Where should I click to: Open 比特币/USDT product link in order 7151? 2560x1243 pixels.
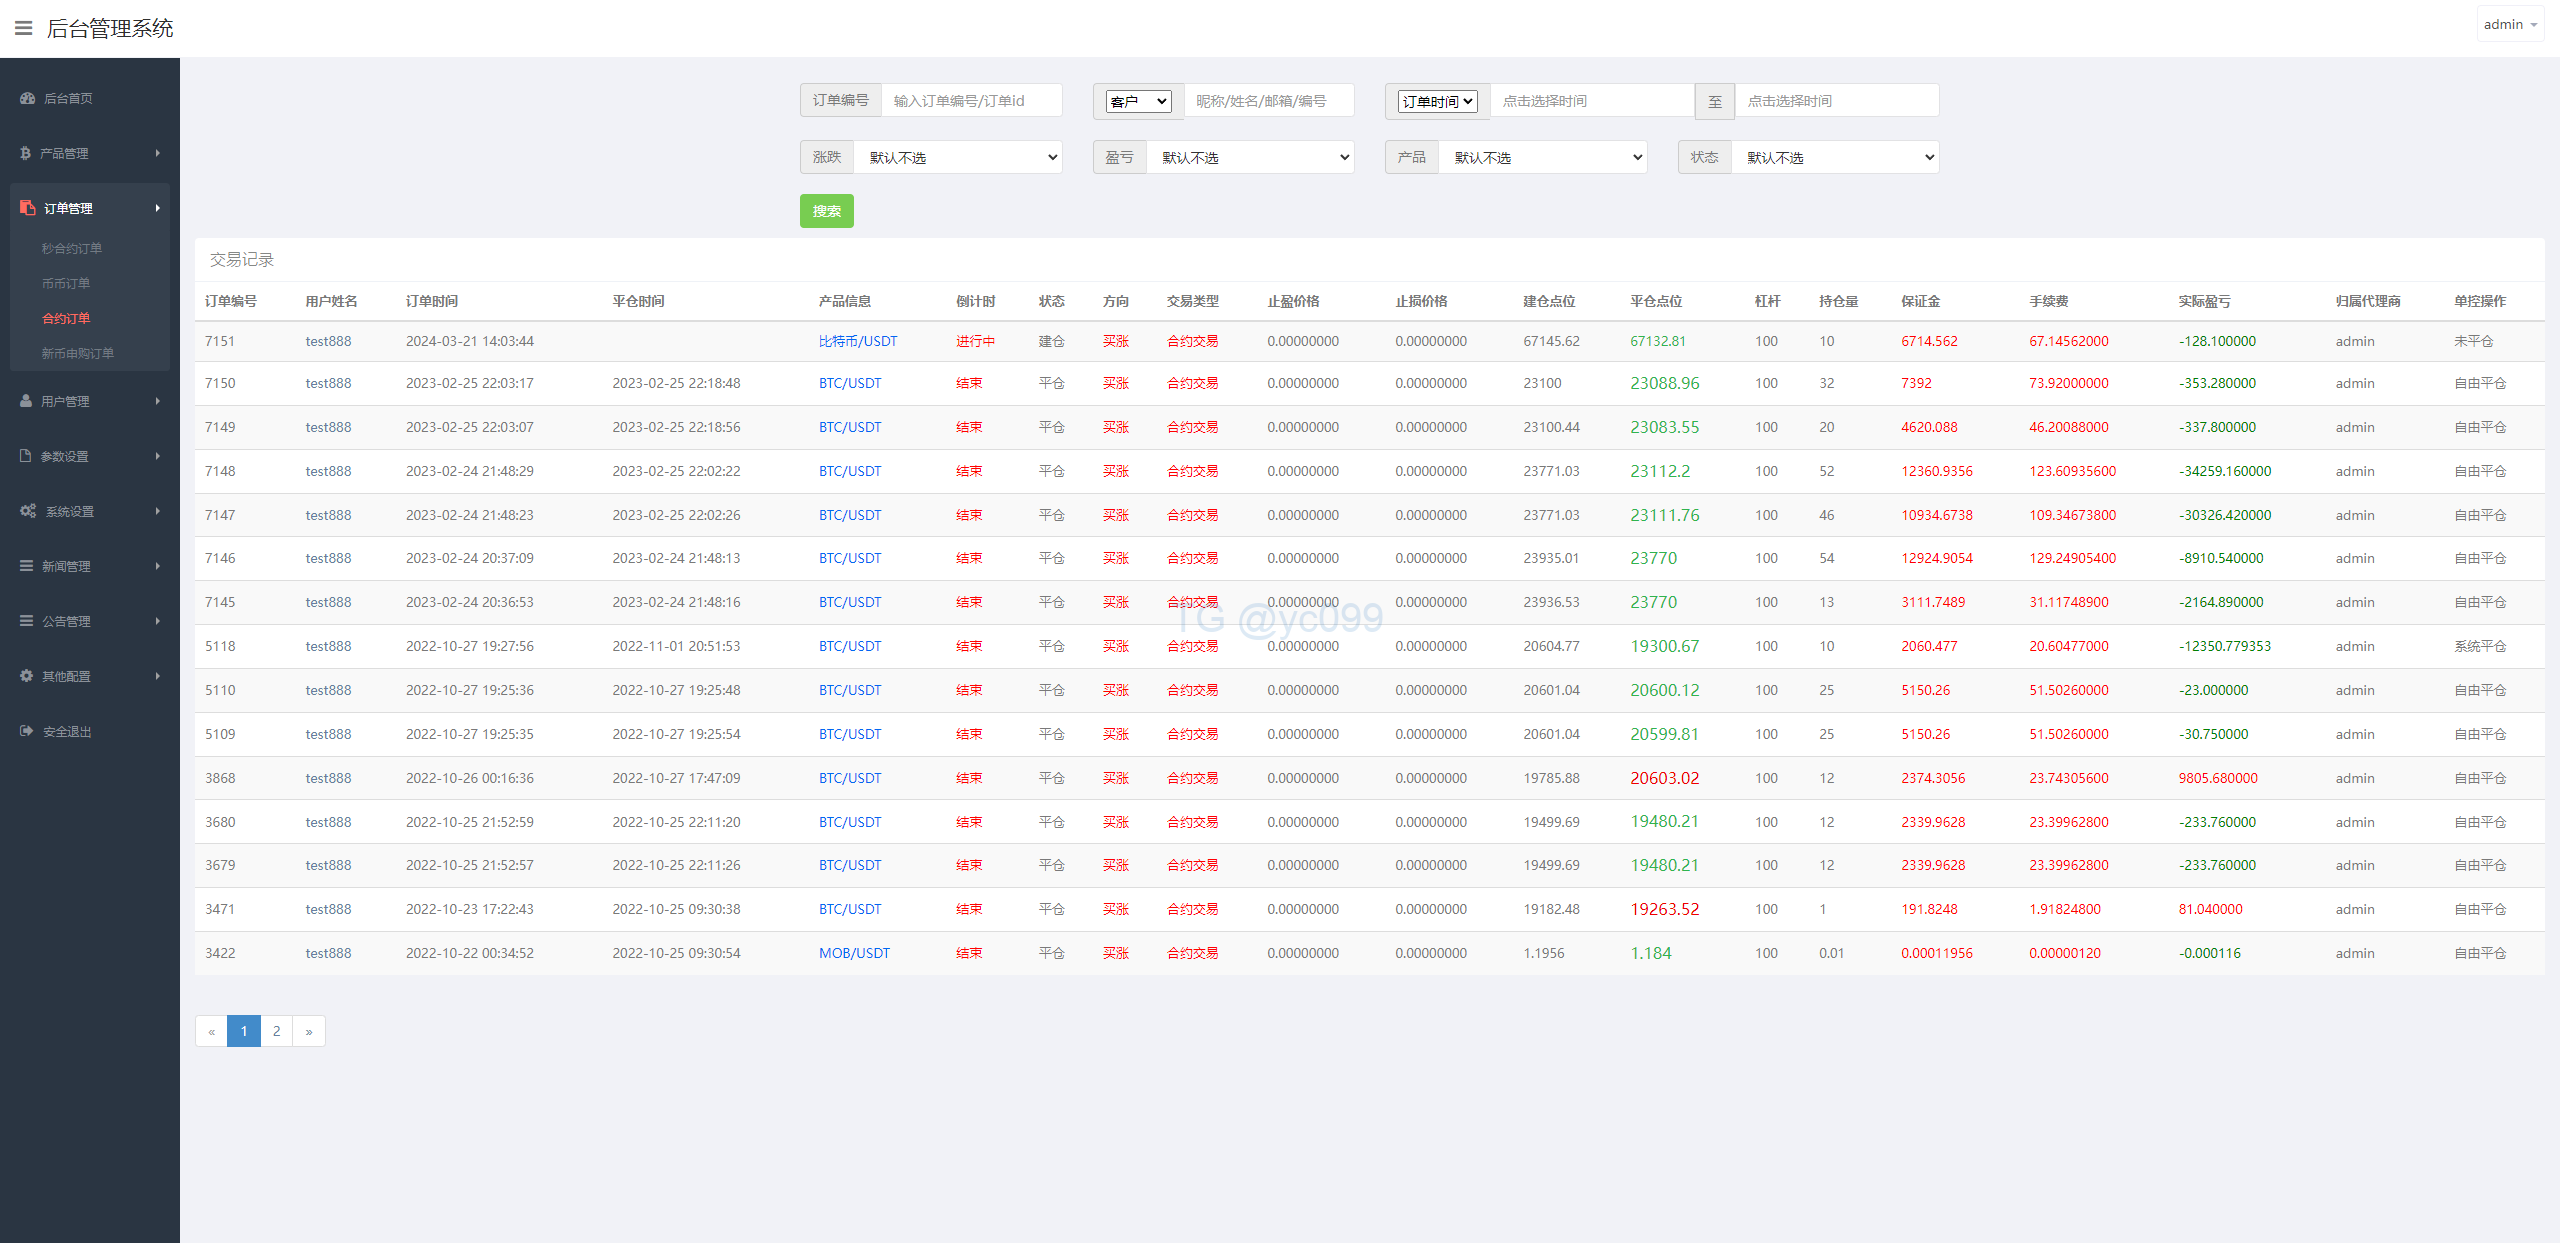pos(857,341)
